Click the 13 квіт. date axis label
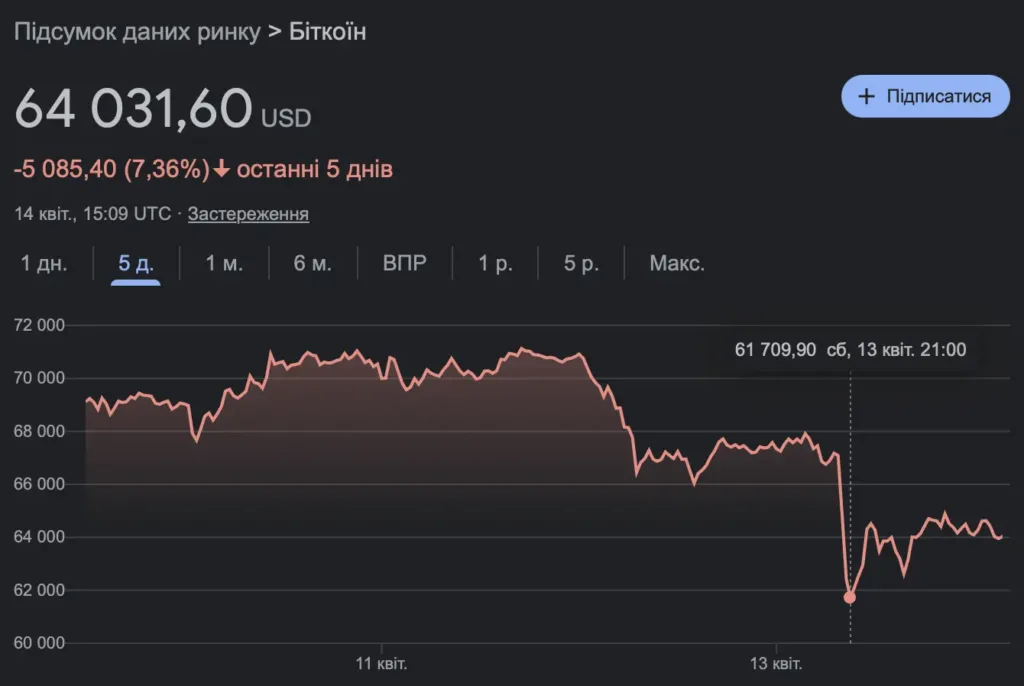Screen dimensions: 1024x686 tap(777, 663)
